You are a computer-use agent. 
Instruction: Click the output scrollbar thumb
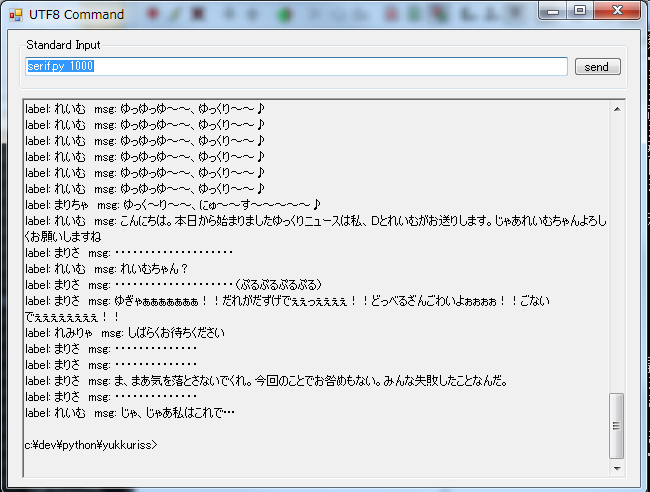[x=617, y=426]
